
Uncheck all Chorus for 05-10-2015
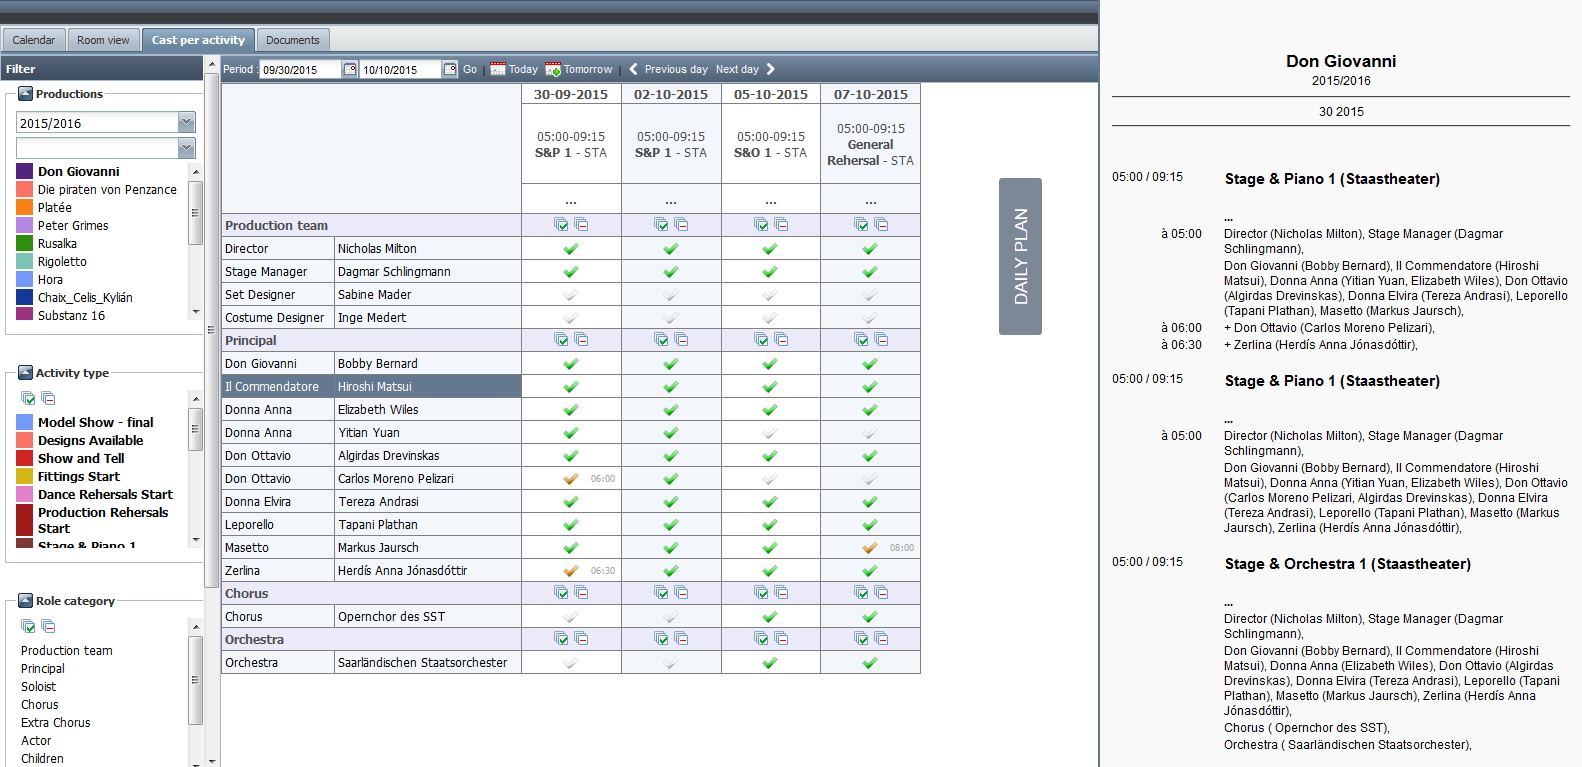coord(781,593)
